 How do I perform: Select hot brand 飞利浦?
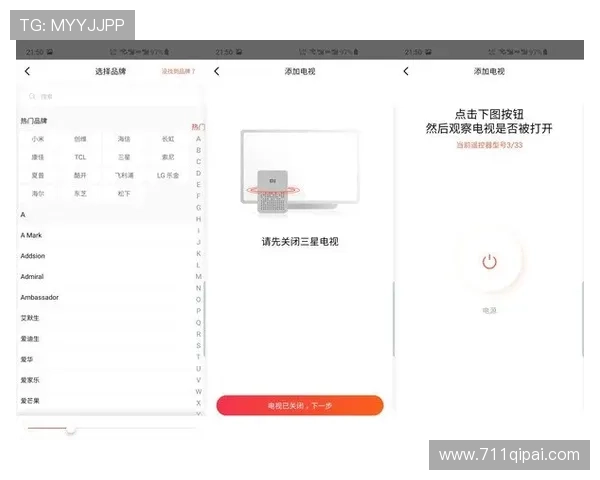coord(124,175)
